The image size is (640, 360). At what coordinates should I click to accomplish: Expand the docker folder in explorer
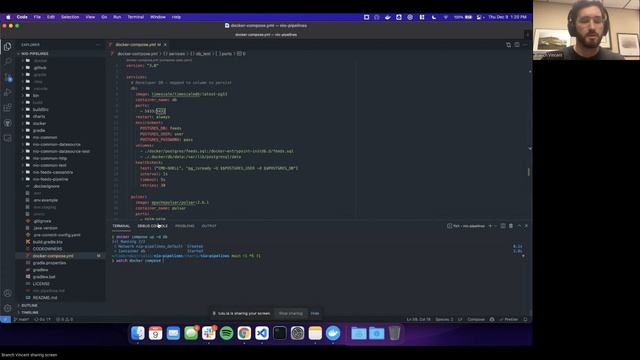pyautogui.click(x=40, y=123)
